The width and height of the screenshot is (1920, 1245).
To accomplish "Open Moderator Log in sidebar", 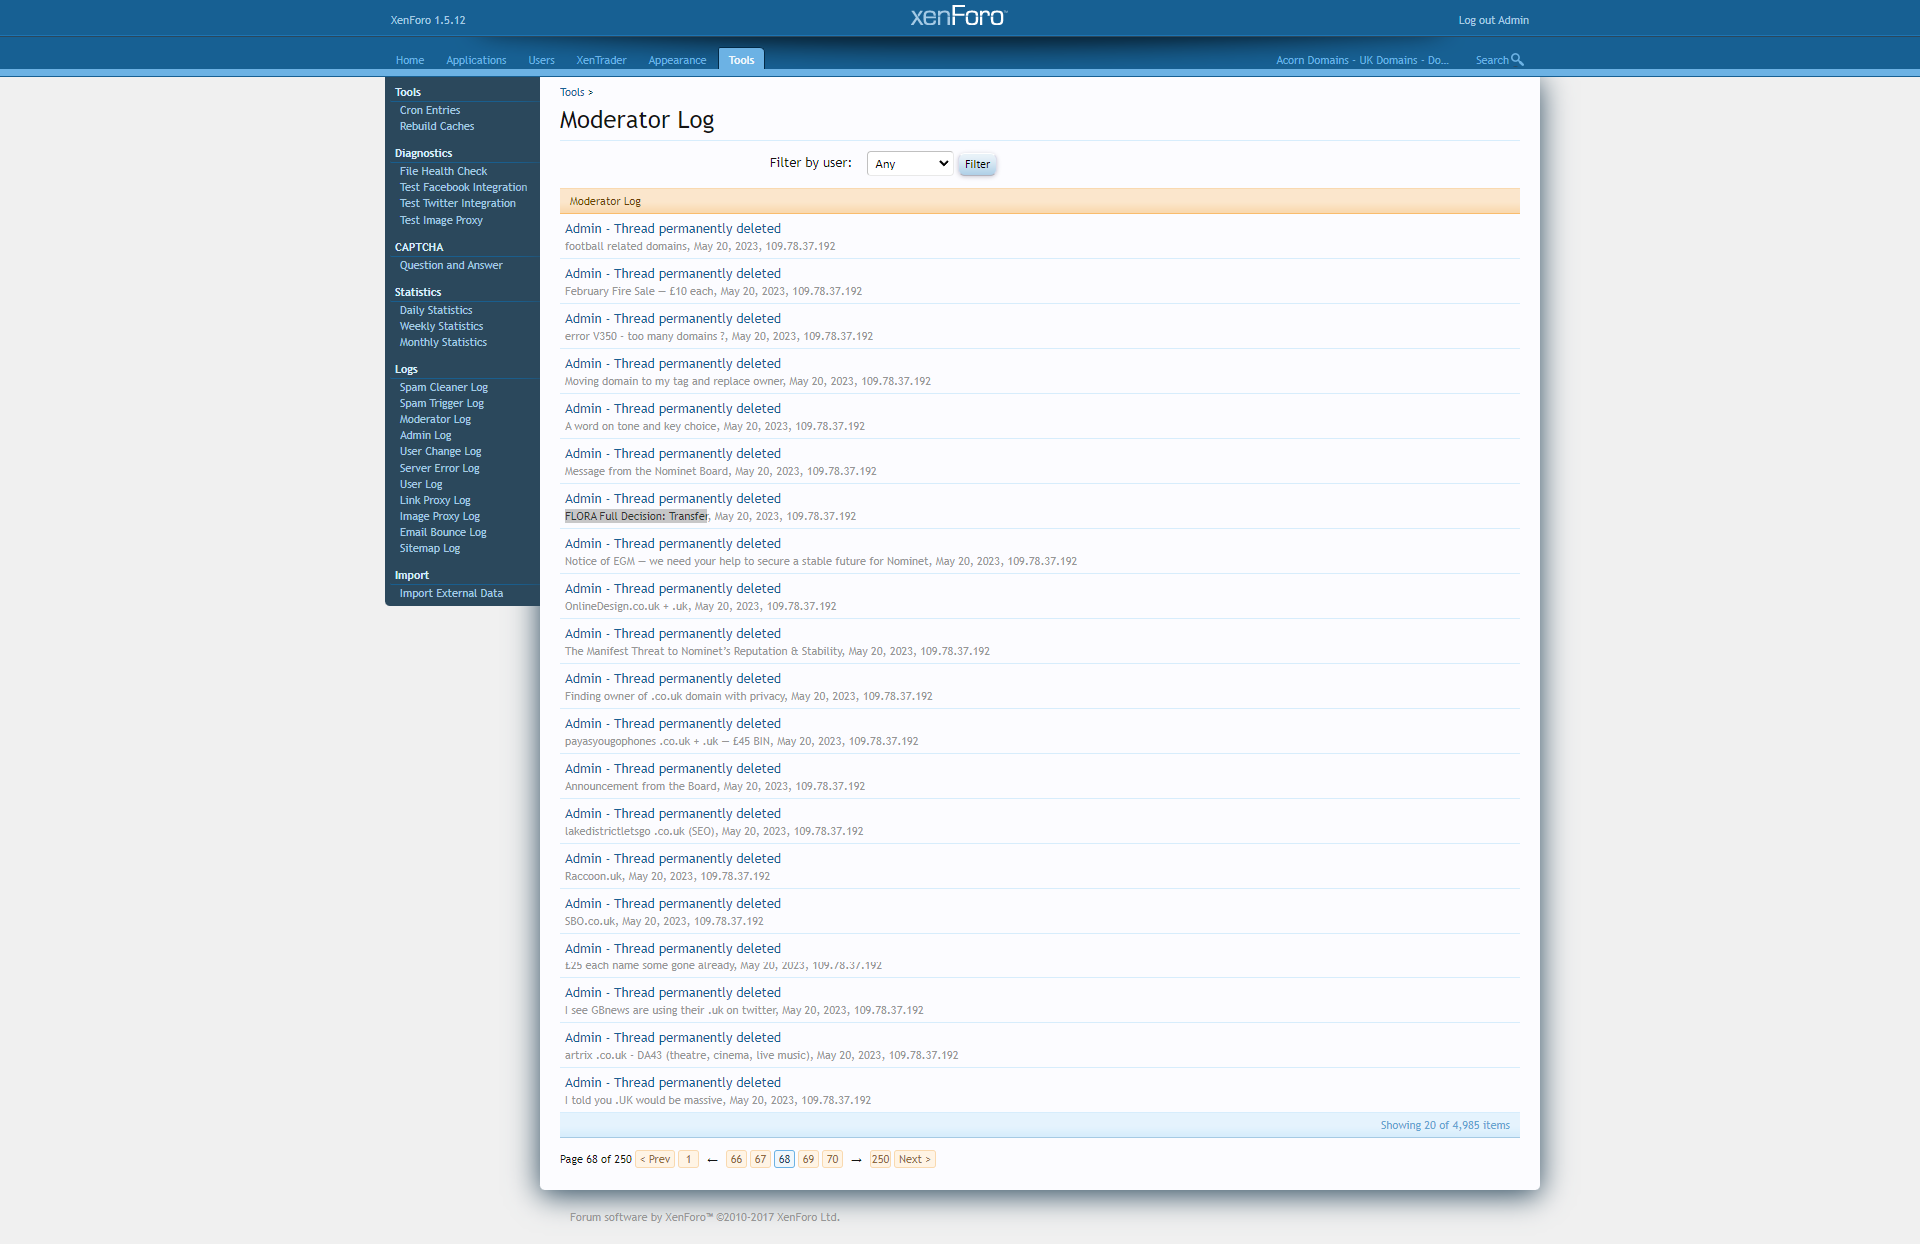I will tap(435, 419).
